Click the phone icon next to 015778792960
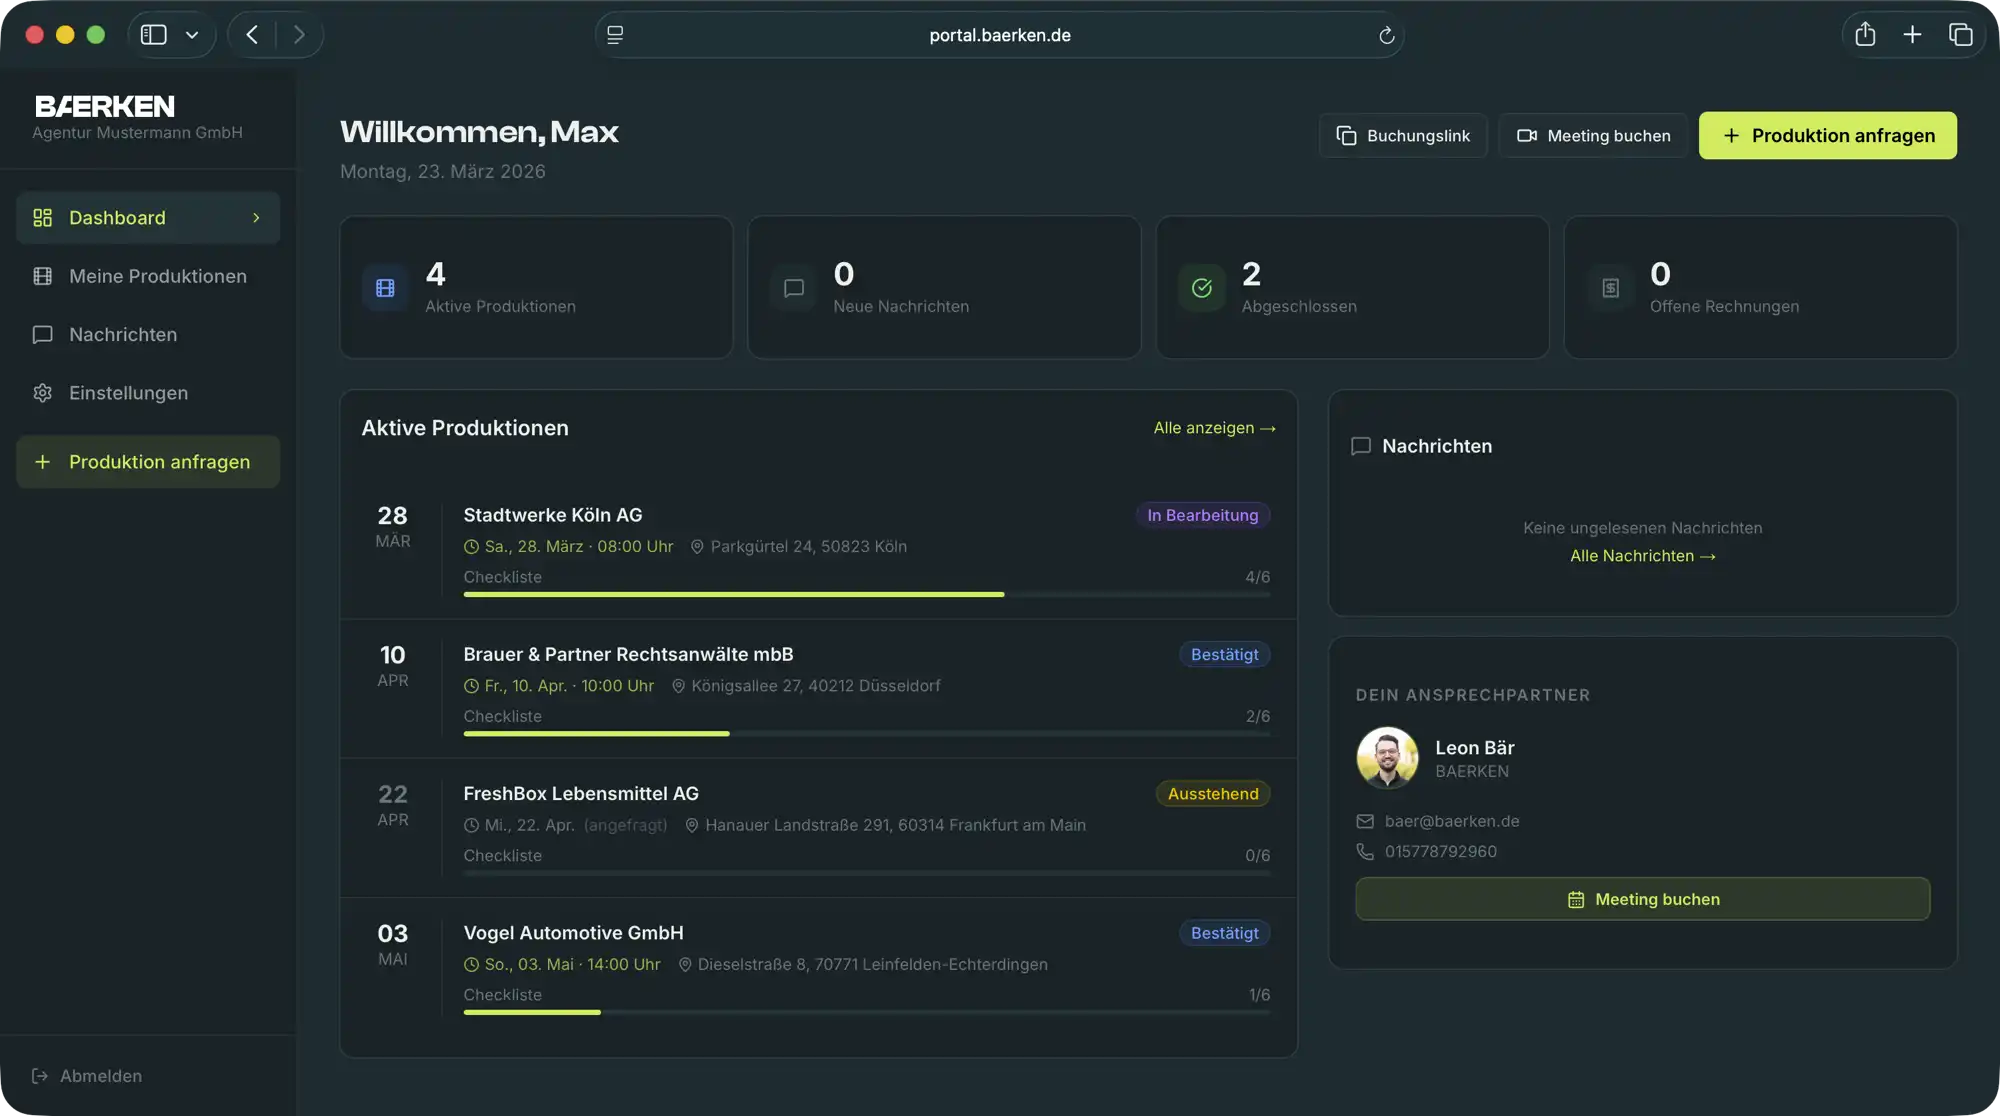 point(1365,851)
